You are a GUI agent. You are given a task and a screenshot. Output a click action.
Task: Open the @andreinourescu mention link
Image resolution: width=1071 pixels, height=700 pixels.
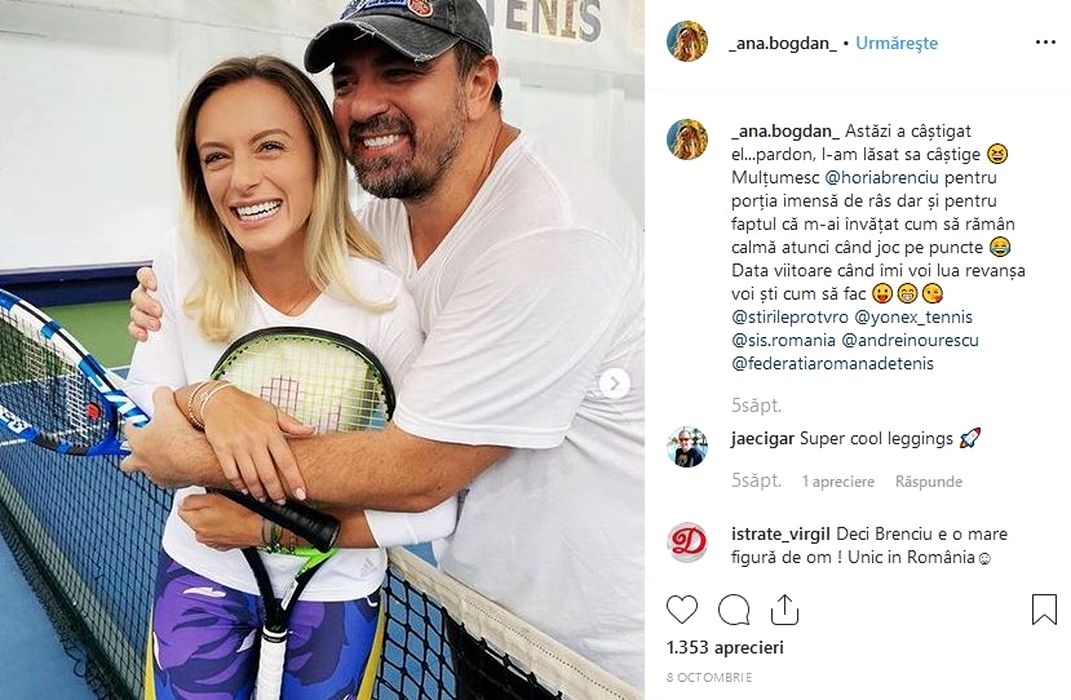tap(910, 340)
